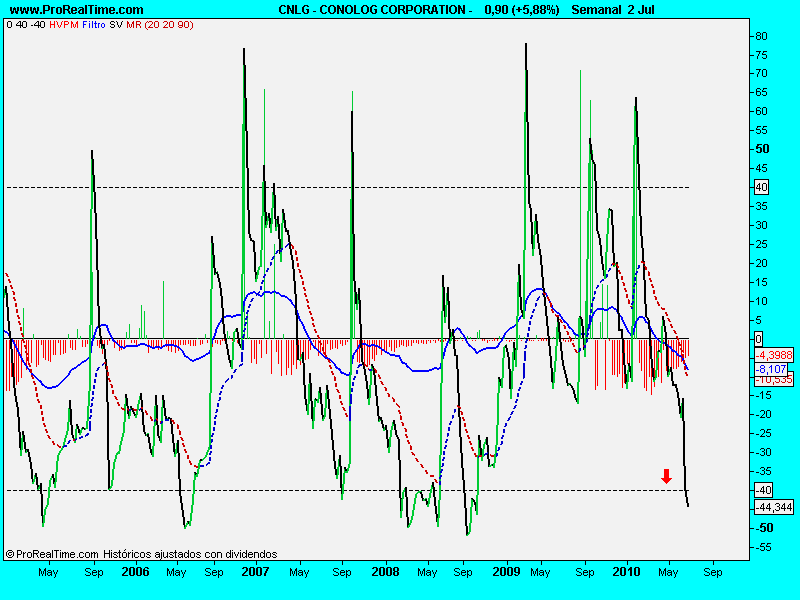This screenshot has height=600, width=800.
Task: Click the red -10,535 value tag
Action: [x=774, y=380]
